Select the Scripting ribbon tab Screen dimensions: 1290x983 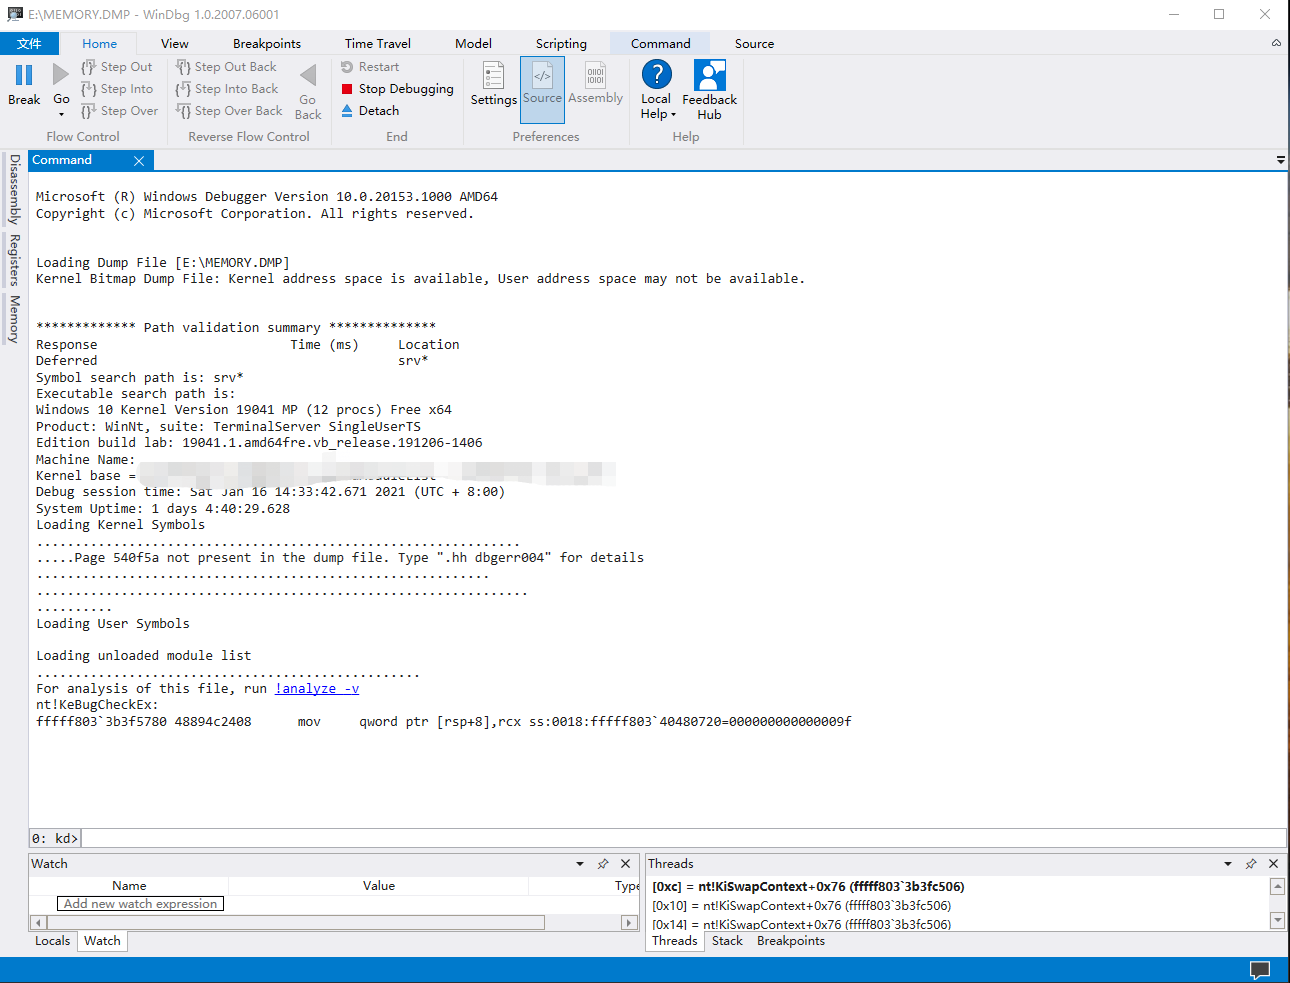click(561, 43)
